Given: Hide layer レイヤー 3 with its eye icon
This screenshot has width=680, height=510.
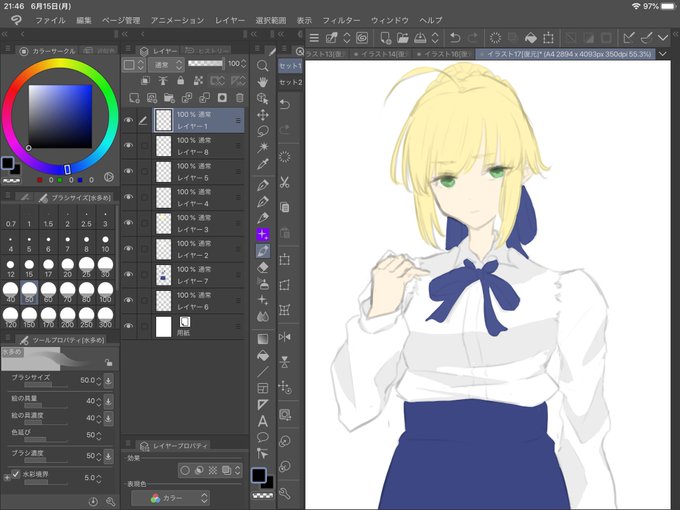Looking at the screenshot, I should (x=128, y=223).
